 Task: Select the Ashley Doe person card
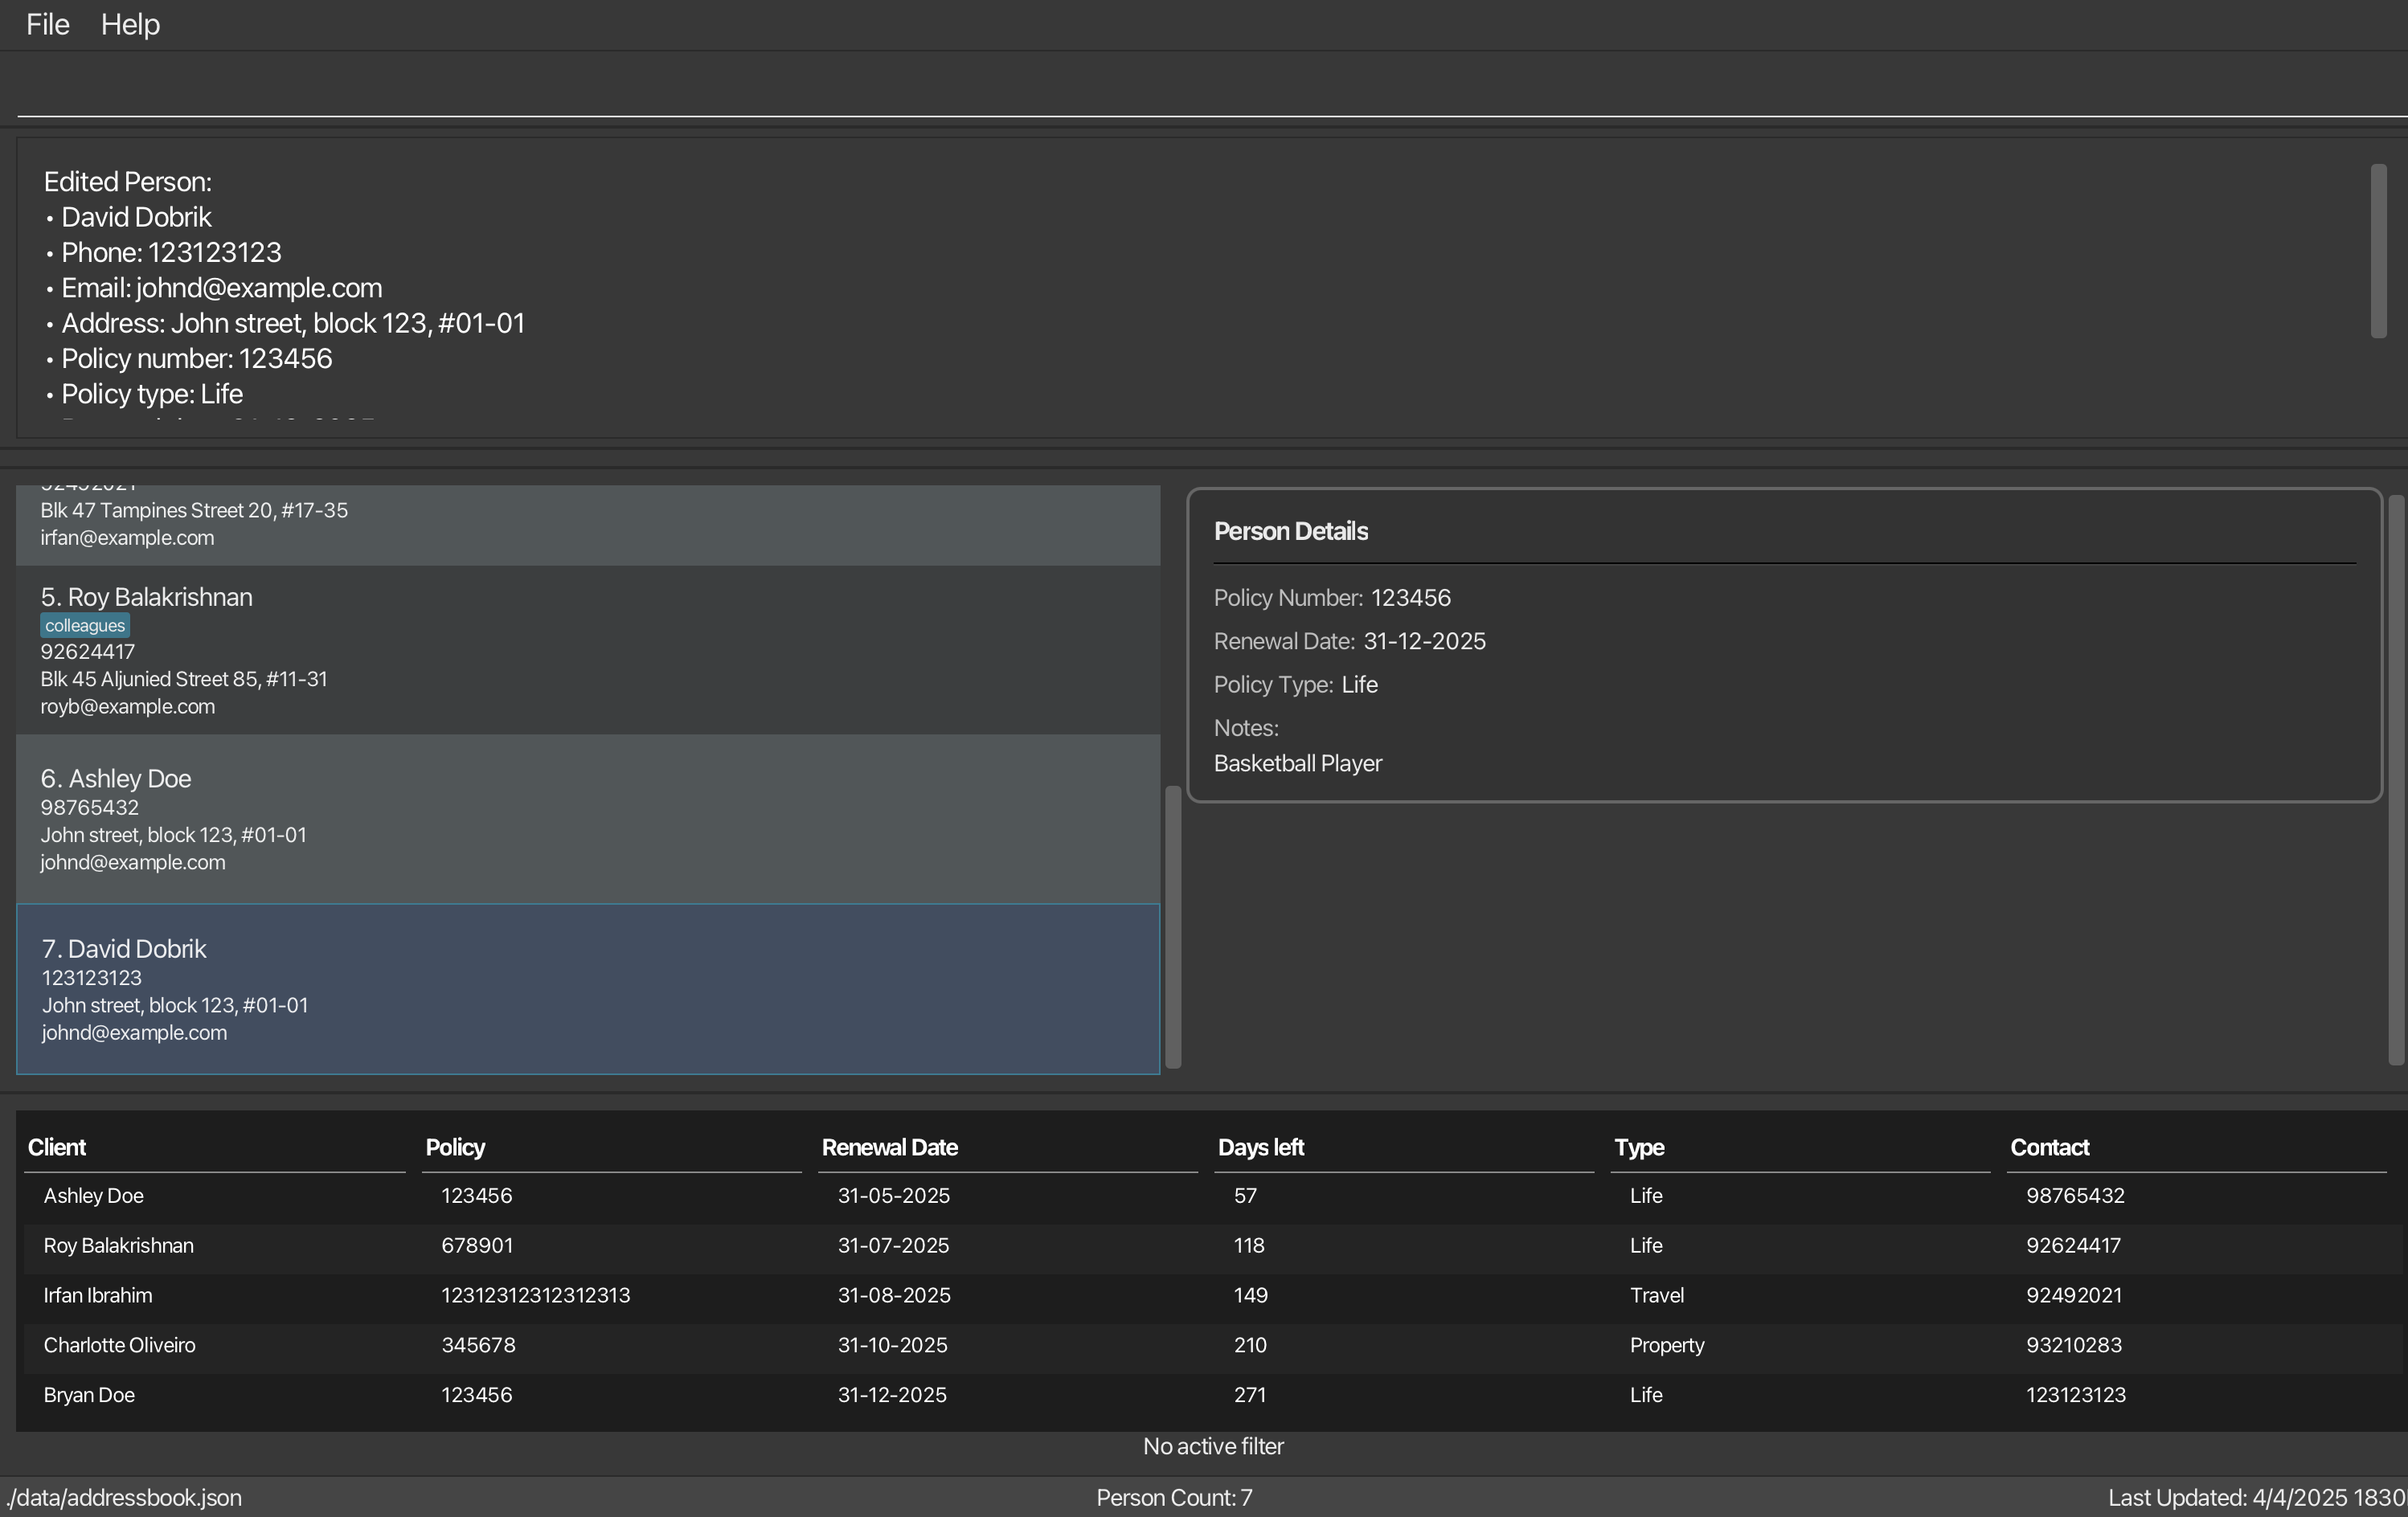click(x=588, y=819)
